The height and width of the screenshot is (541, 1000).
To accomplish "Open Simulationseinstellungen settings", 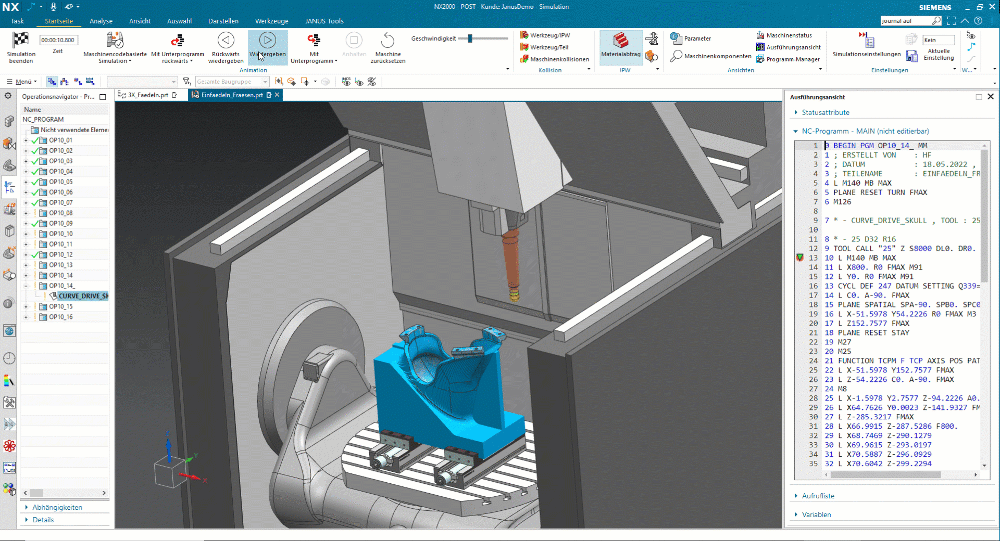I will 866,46.
